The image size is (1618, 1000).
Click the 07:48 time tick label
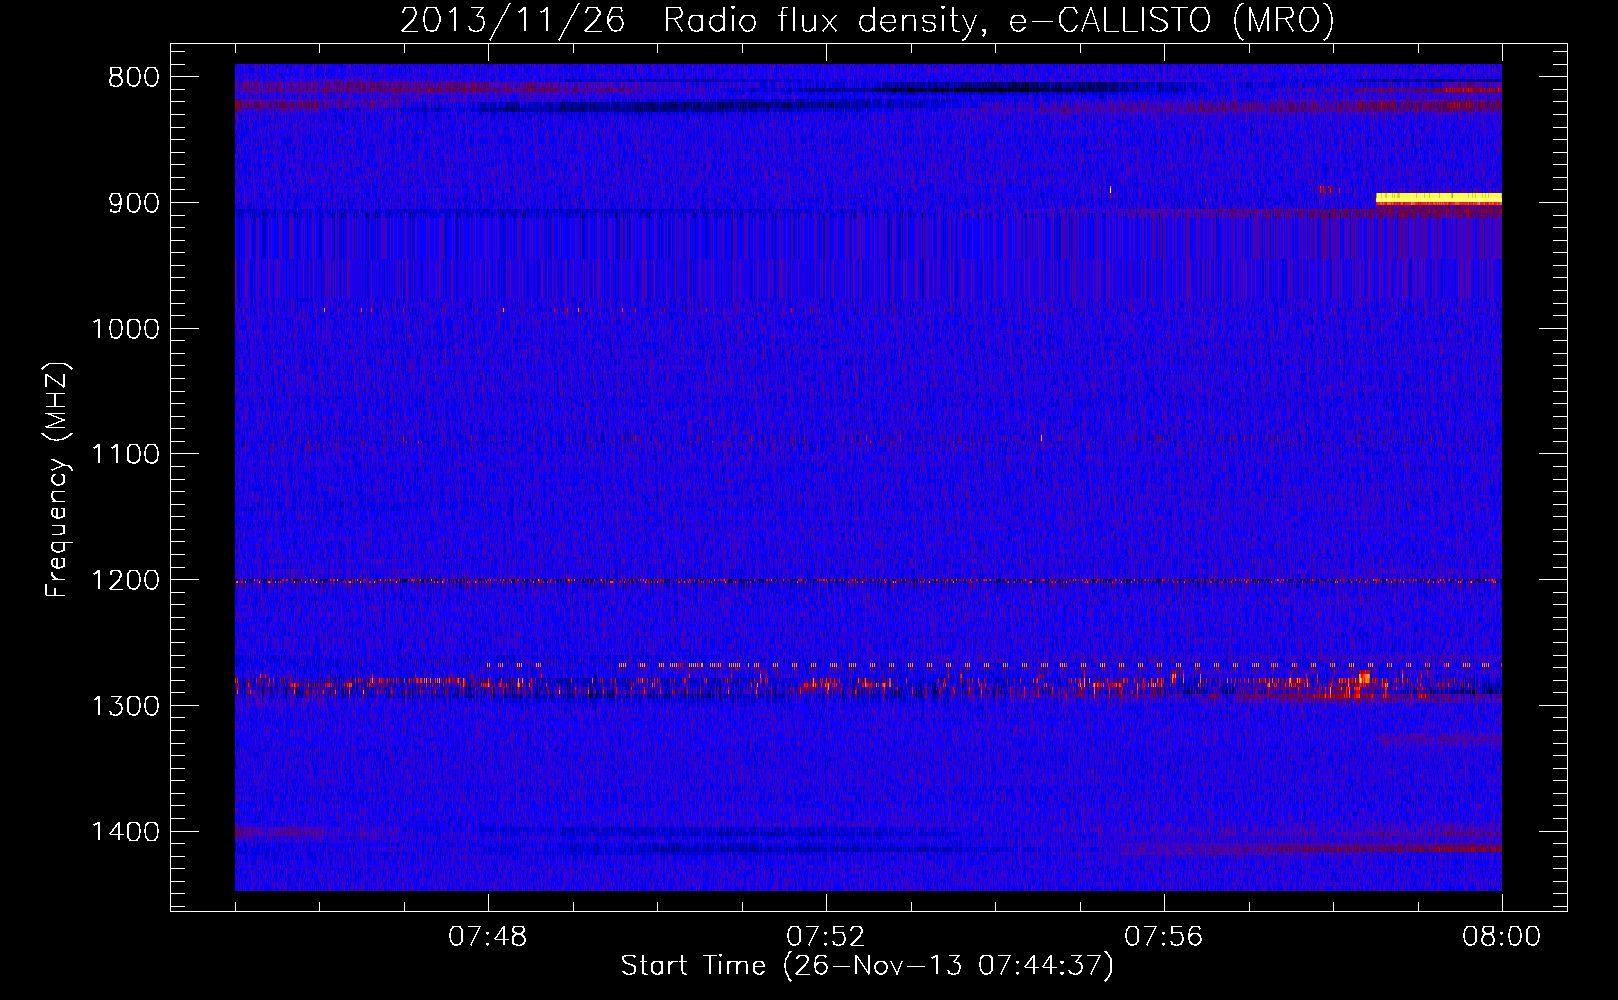click(488, 937)
